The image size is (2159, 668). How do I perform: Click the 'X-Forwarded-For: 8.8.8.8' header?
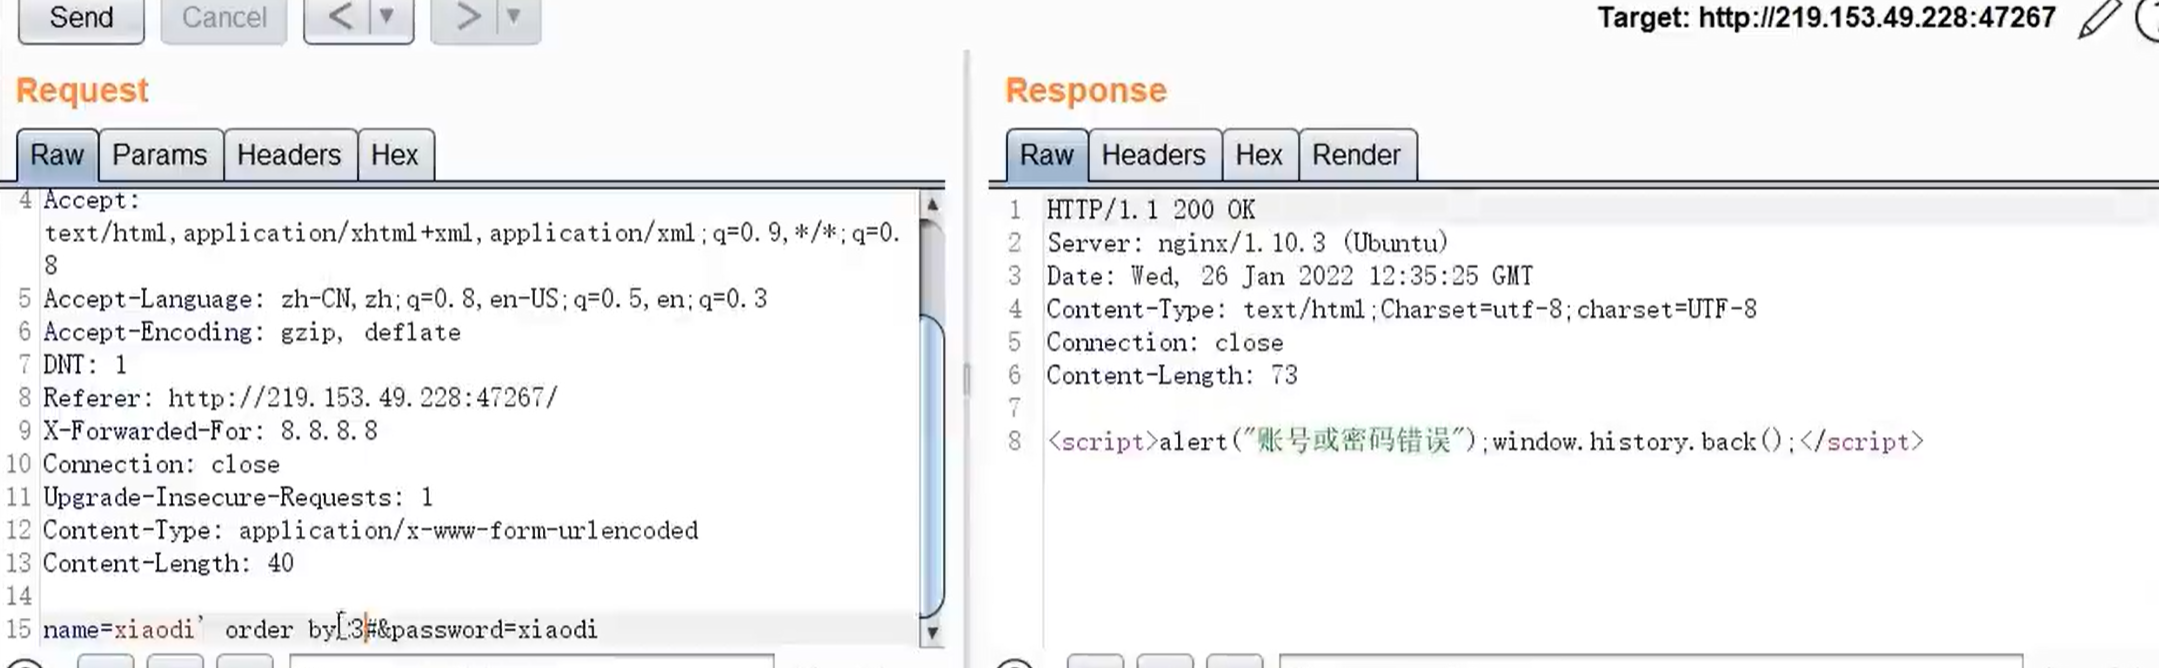[x=210, y=431]
